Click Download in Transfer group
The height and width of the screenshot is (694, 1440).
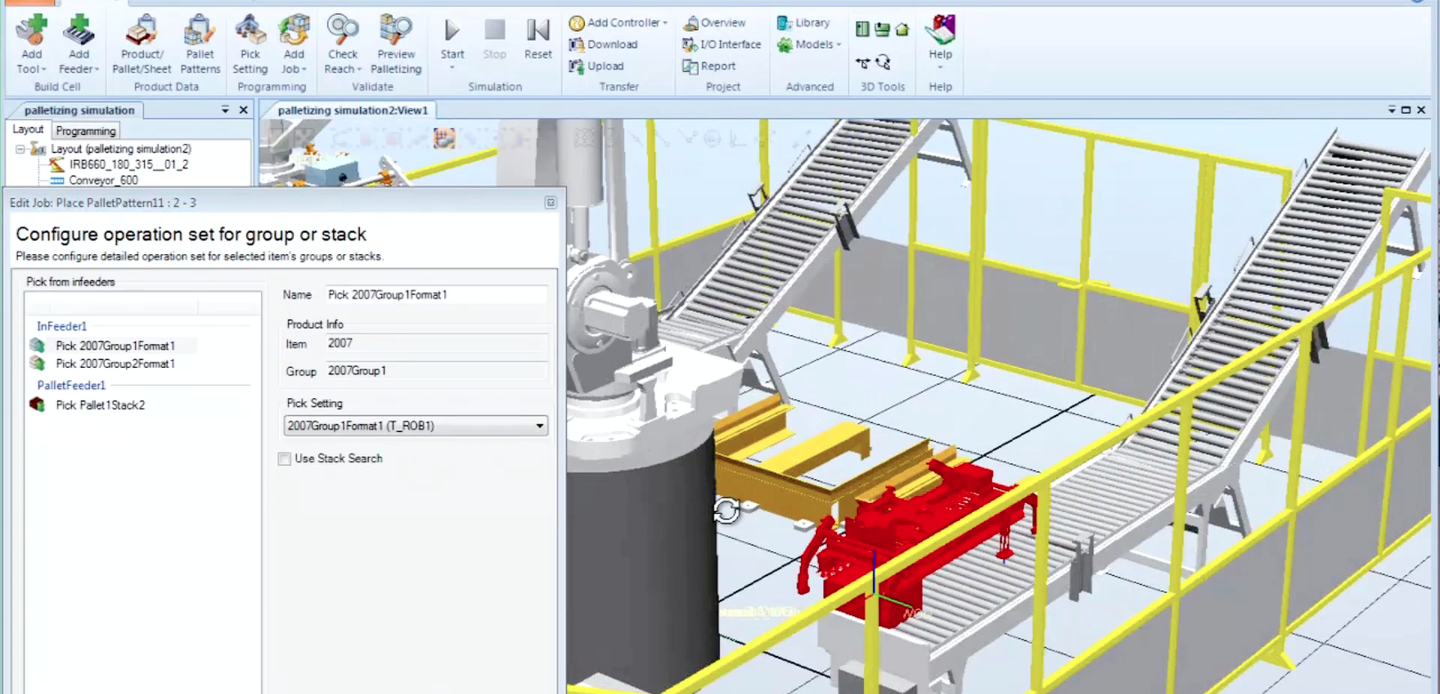pos(603,44)
